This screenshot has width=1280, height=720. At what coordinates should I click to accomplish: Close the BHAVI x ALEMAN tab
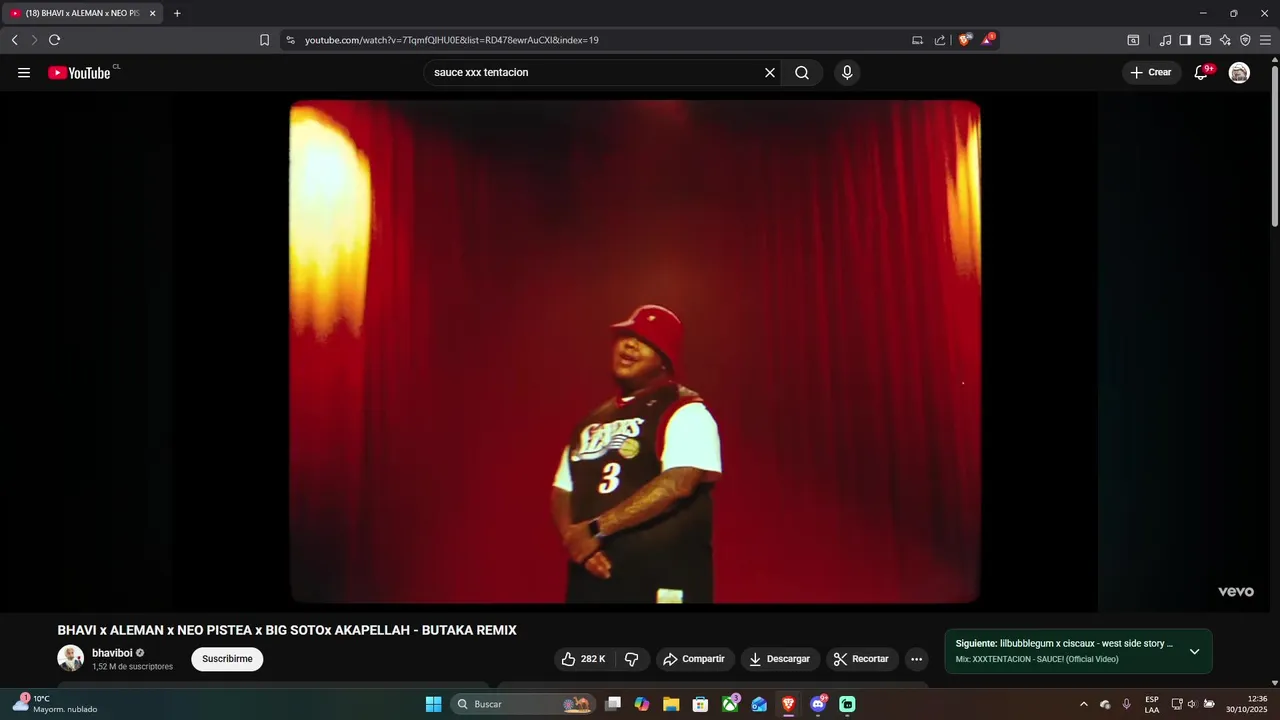[x=152, y=13]
